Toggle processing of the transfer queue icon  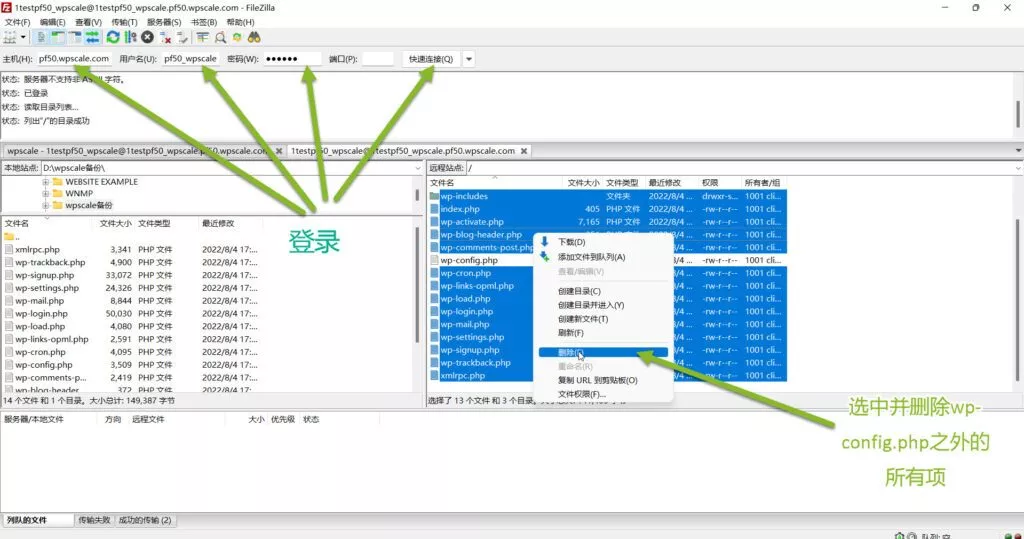tap(131, 37)
